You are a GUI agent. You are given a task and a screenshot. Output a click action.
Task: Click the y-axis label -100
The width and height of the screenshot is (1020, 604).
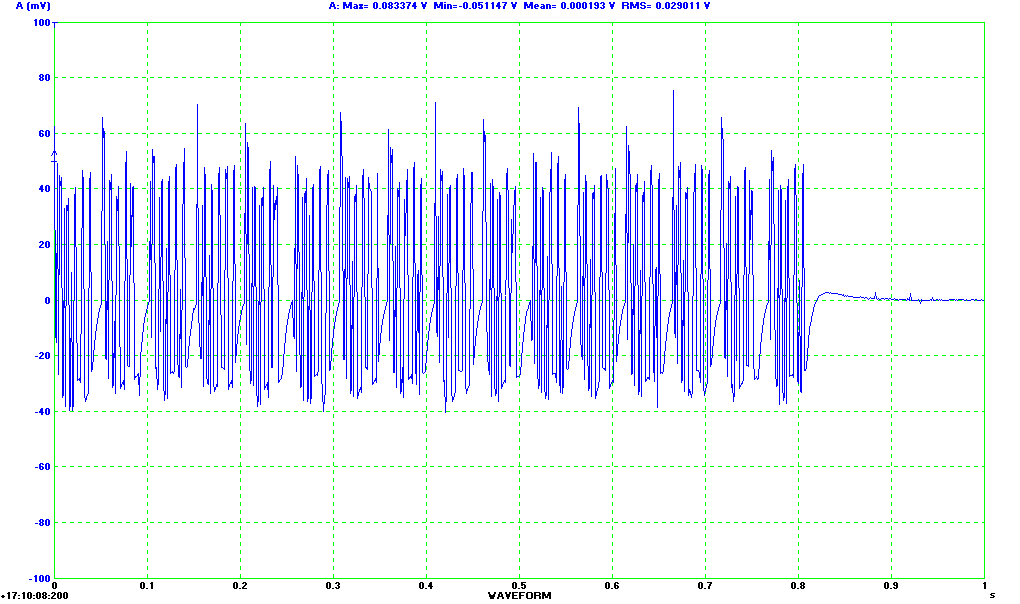[40, 579]
